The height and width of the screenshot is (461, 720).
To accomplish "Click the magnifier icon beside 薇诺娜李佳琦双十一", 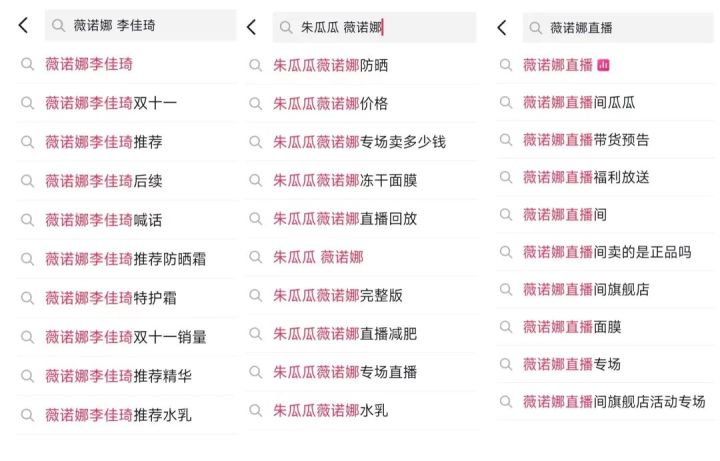I will pos(27,103).
